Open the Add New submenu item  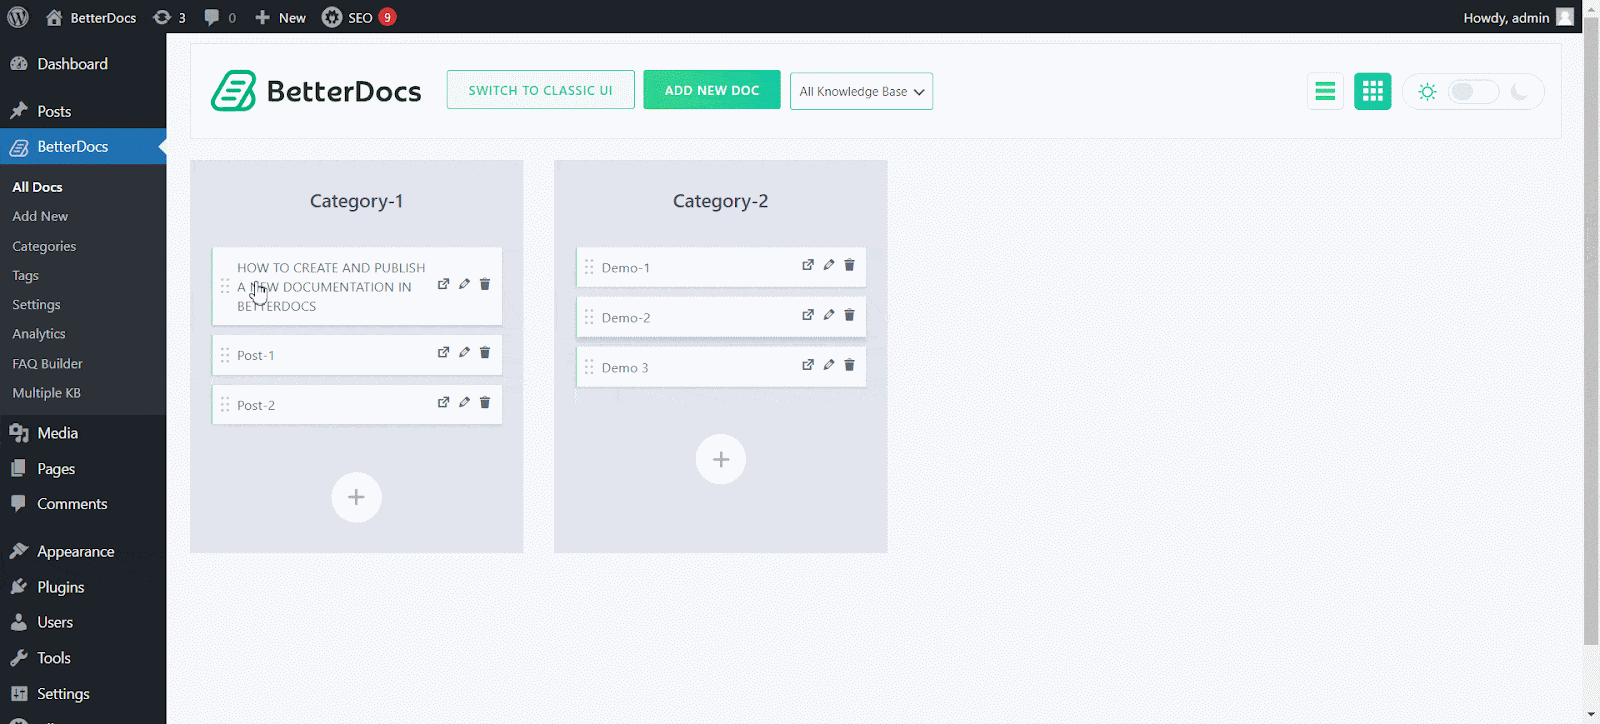coord(40,216)
